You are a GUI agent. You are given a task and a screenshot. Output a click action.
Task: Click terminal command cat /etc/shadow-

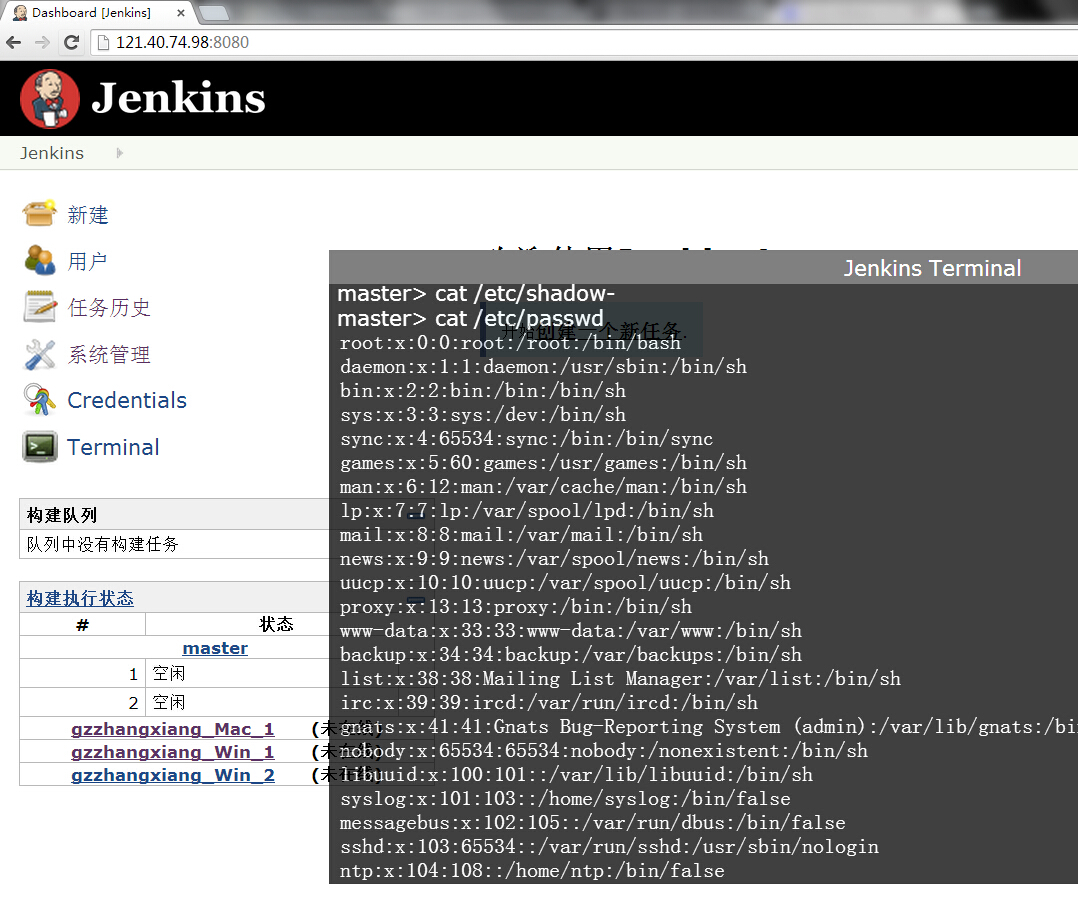(x=525, y=294)
